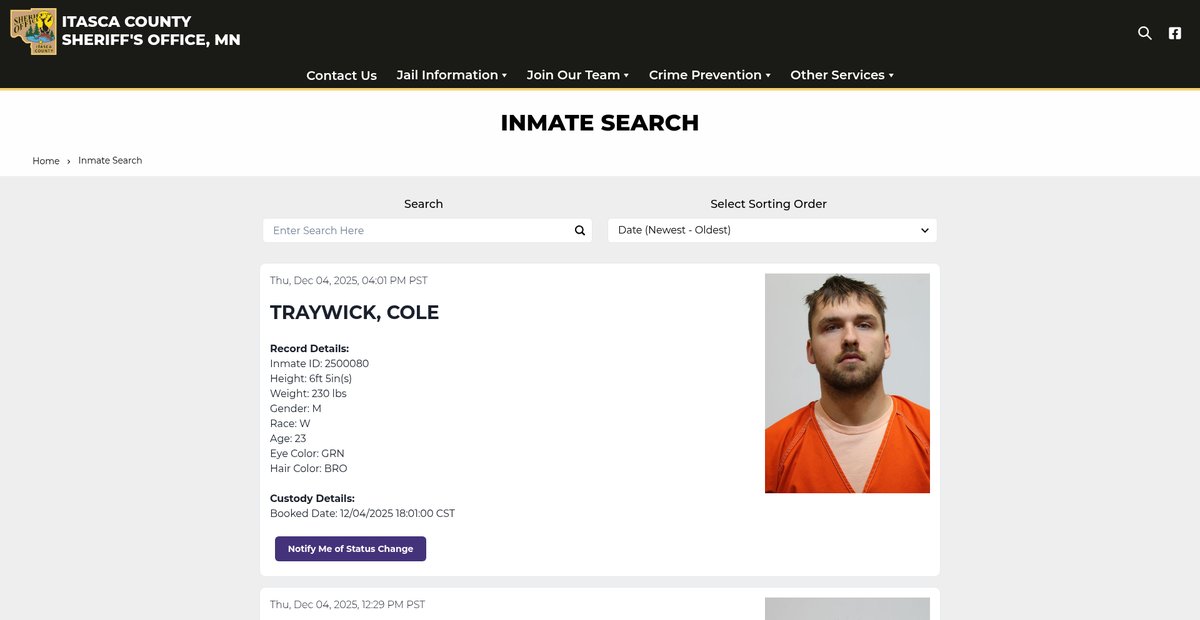The height and width of the screenshot is (620, 1200).
Task: Open the Facebook page icon
Action: 1175,33
